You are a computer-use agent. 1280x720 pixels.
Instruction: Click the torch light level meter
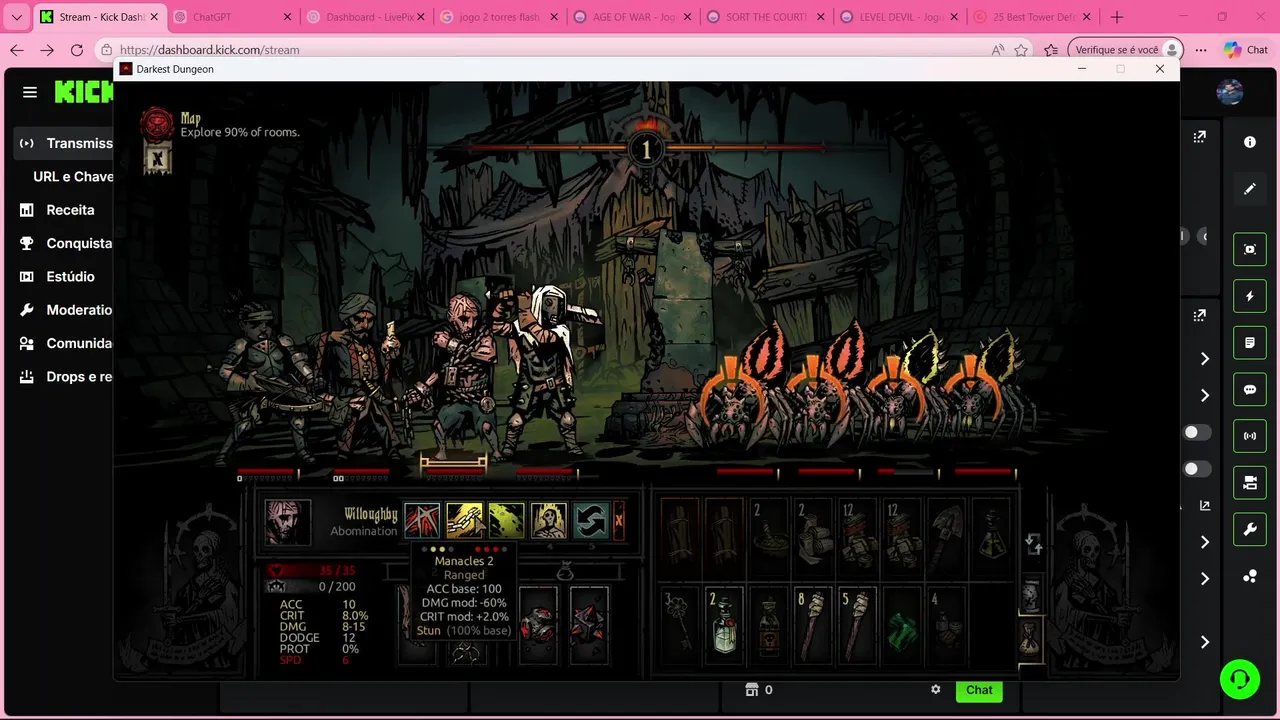(645, 149)
